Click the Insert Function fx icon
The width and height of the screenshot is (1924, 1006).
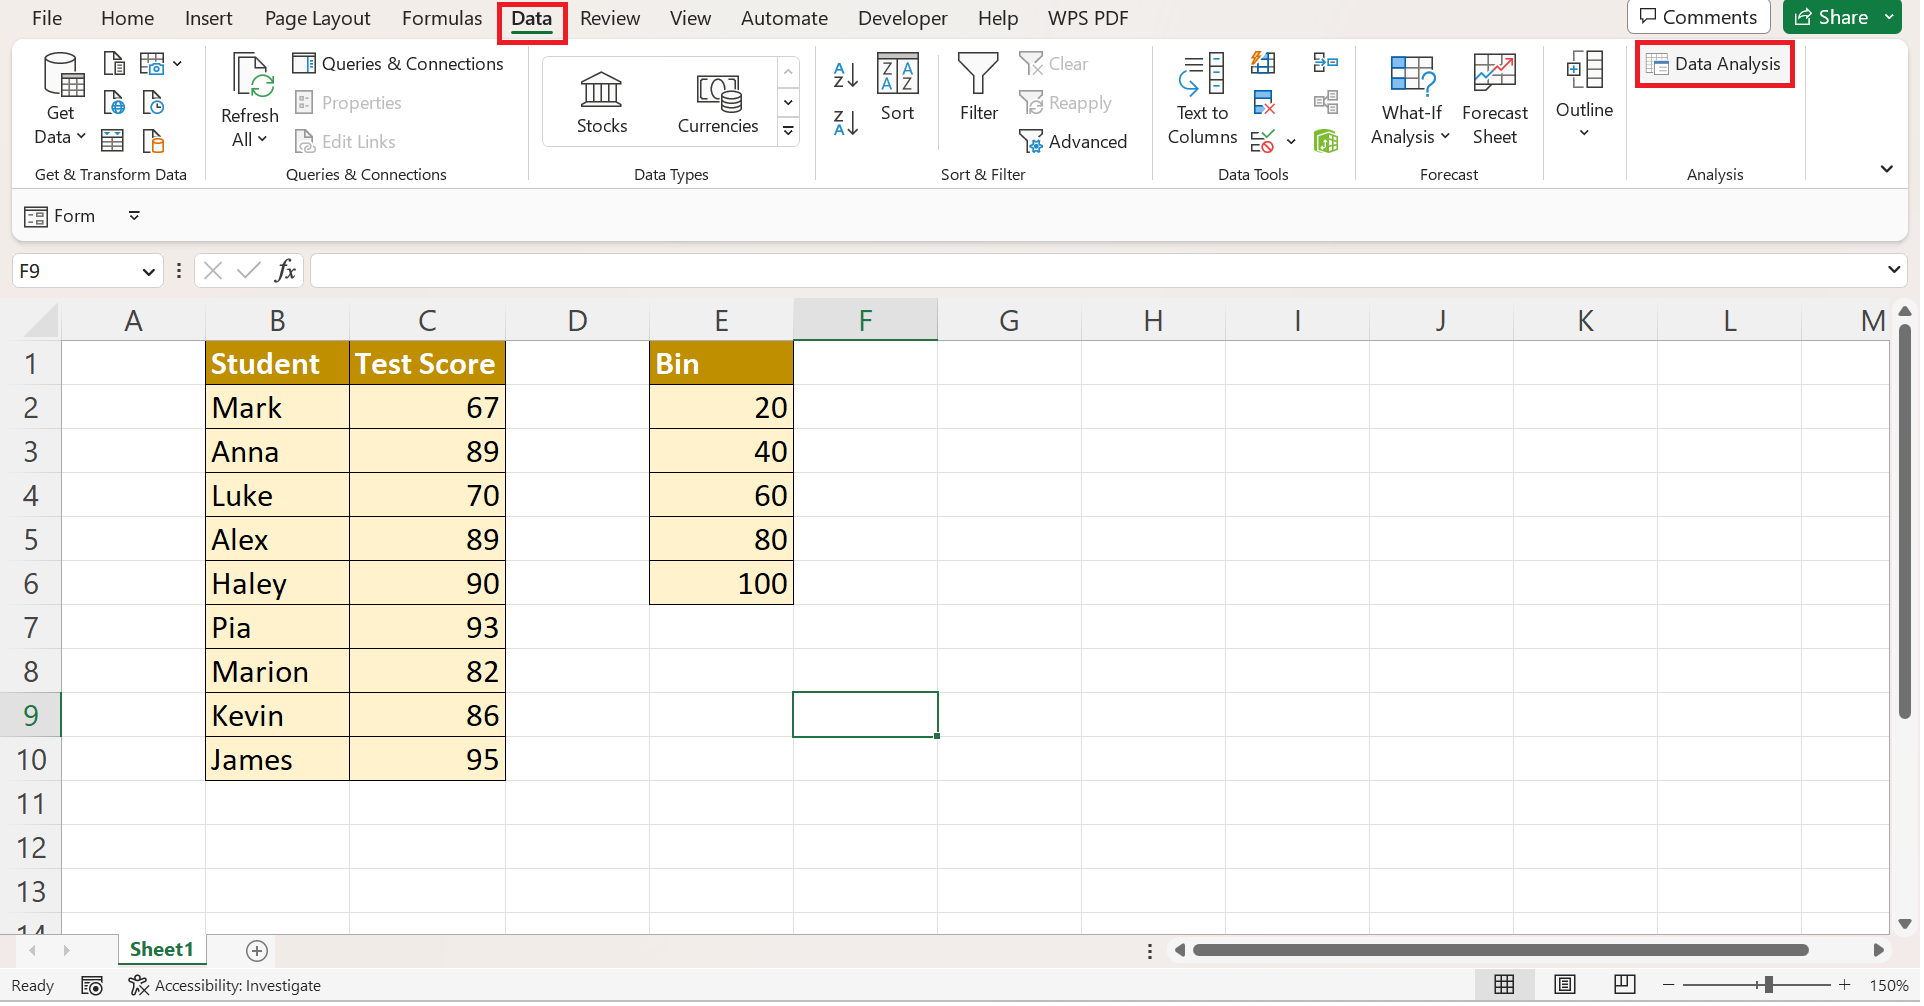pyautogui.click(x=286, y=271)
